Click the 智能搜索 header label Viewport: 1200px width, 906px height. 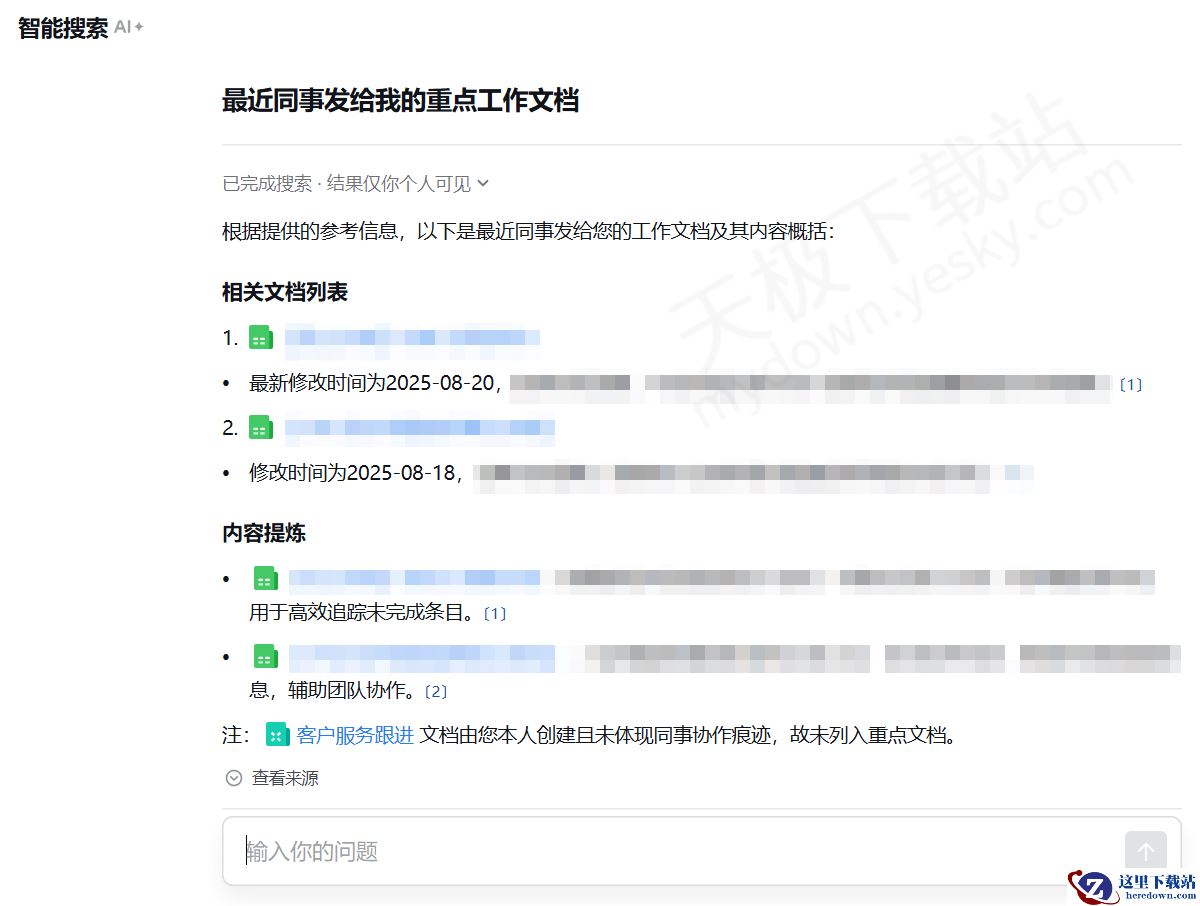click(x=62, y=27)
